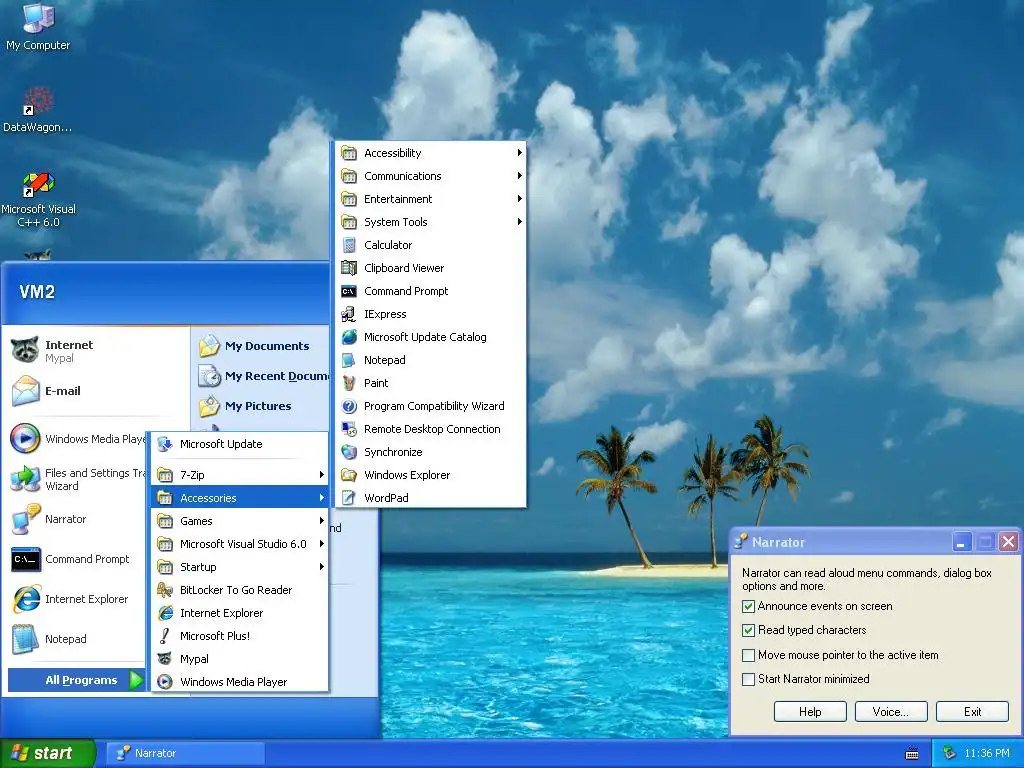Expand the Startup program group

pyautogui.click(x=240, y=567)
